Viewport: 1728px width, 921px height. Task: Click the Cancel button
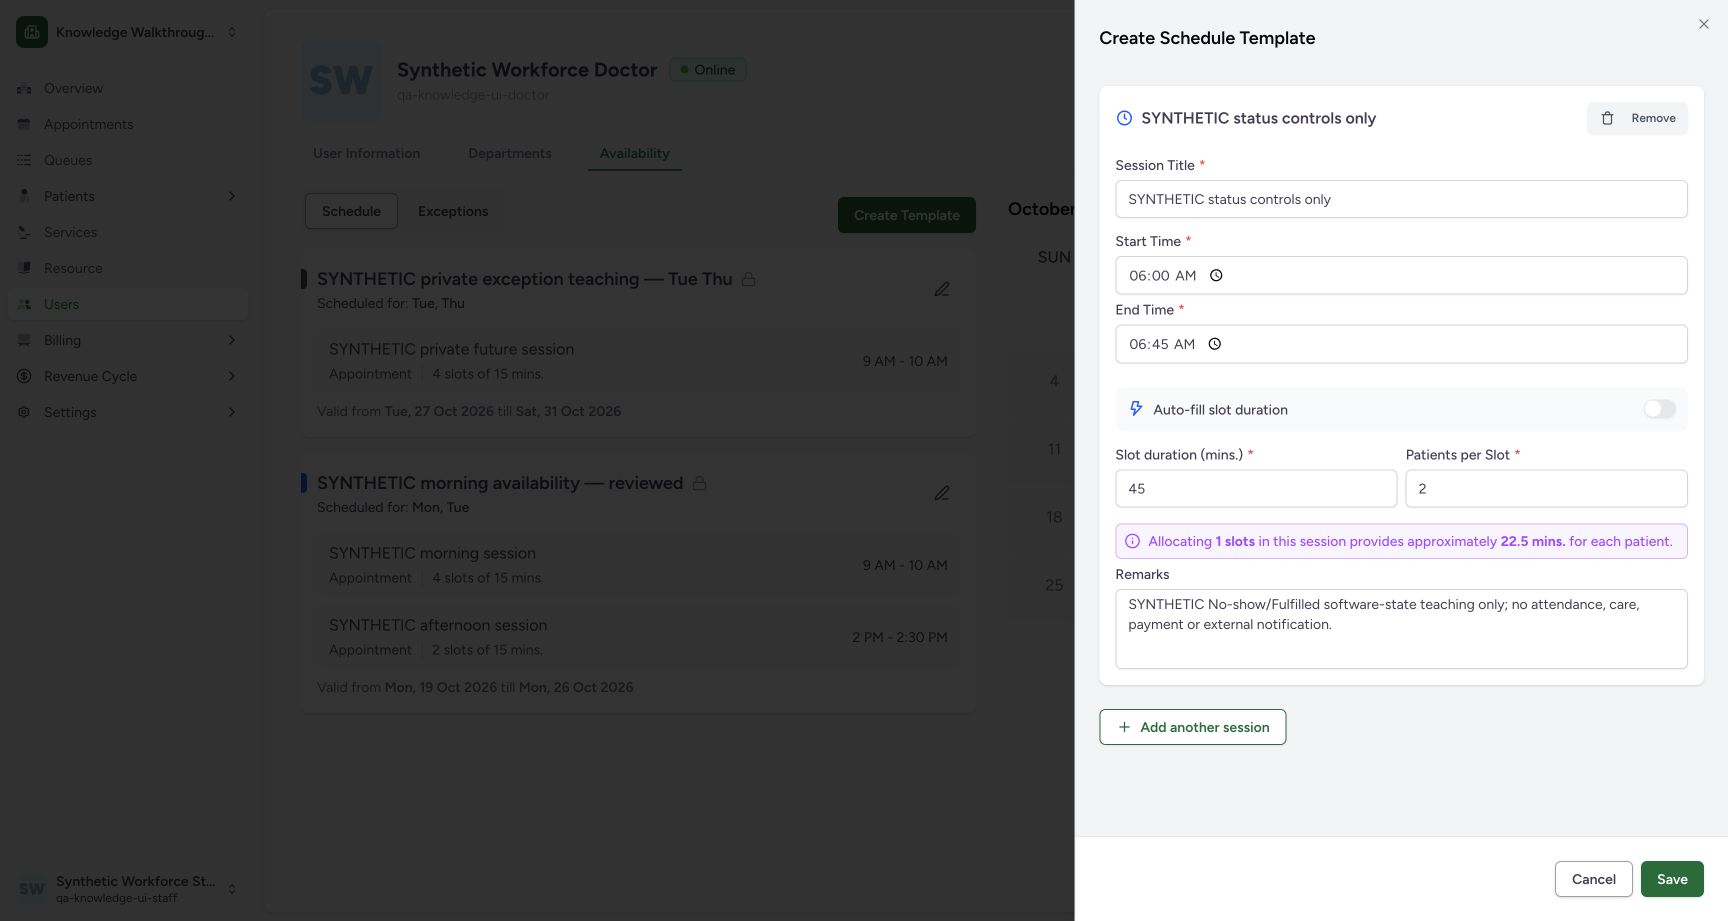1594,879
